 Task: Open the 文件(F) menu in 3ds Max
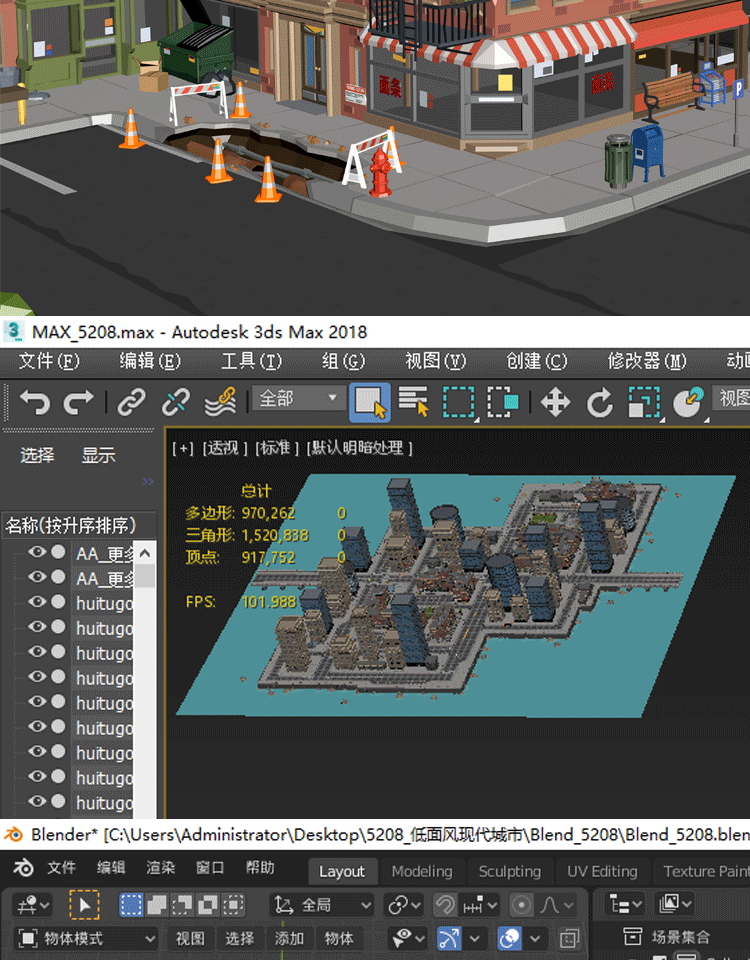(x=48, y=361)
